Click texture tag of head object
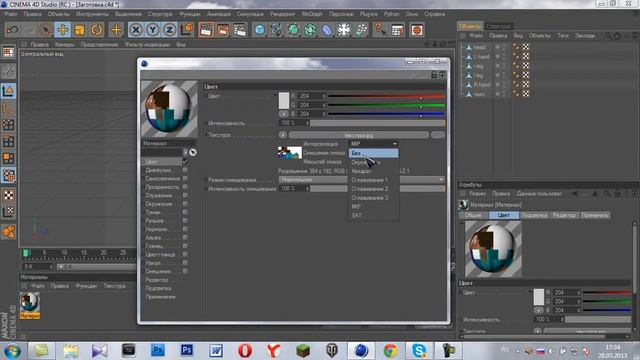 [x=526, y=47]
